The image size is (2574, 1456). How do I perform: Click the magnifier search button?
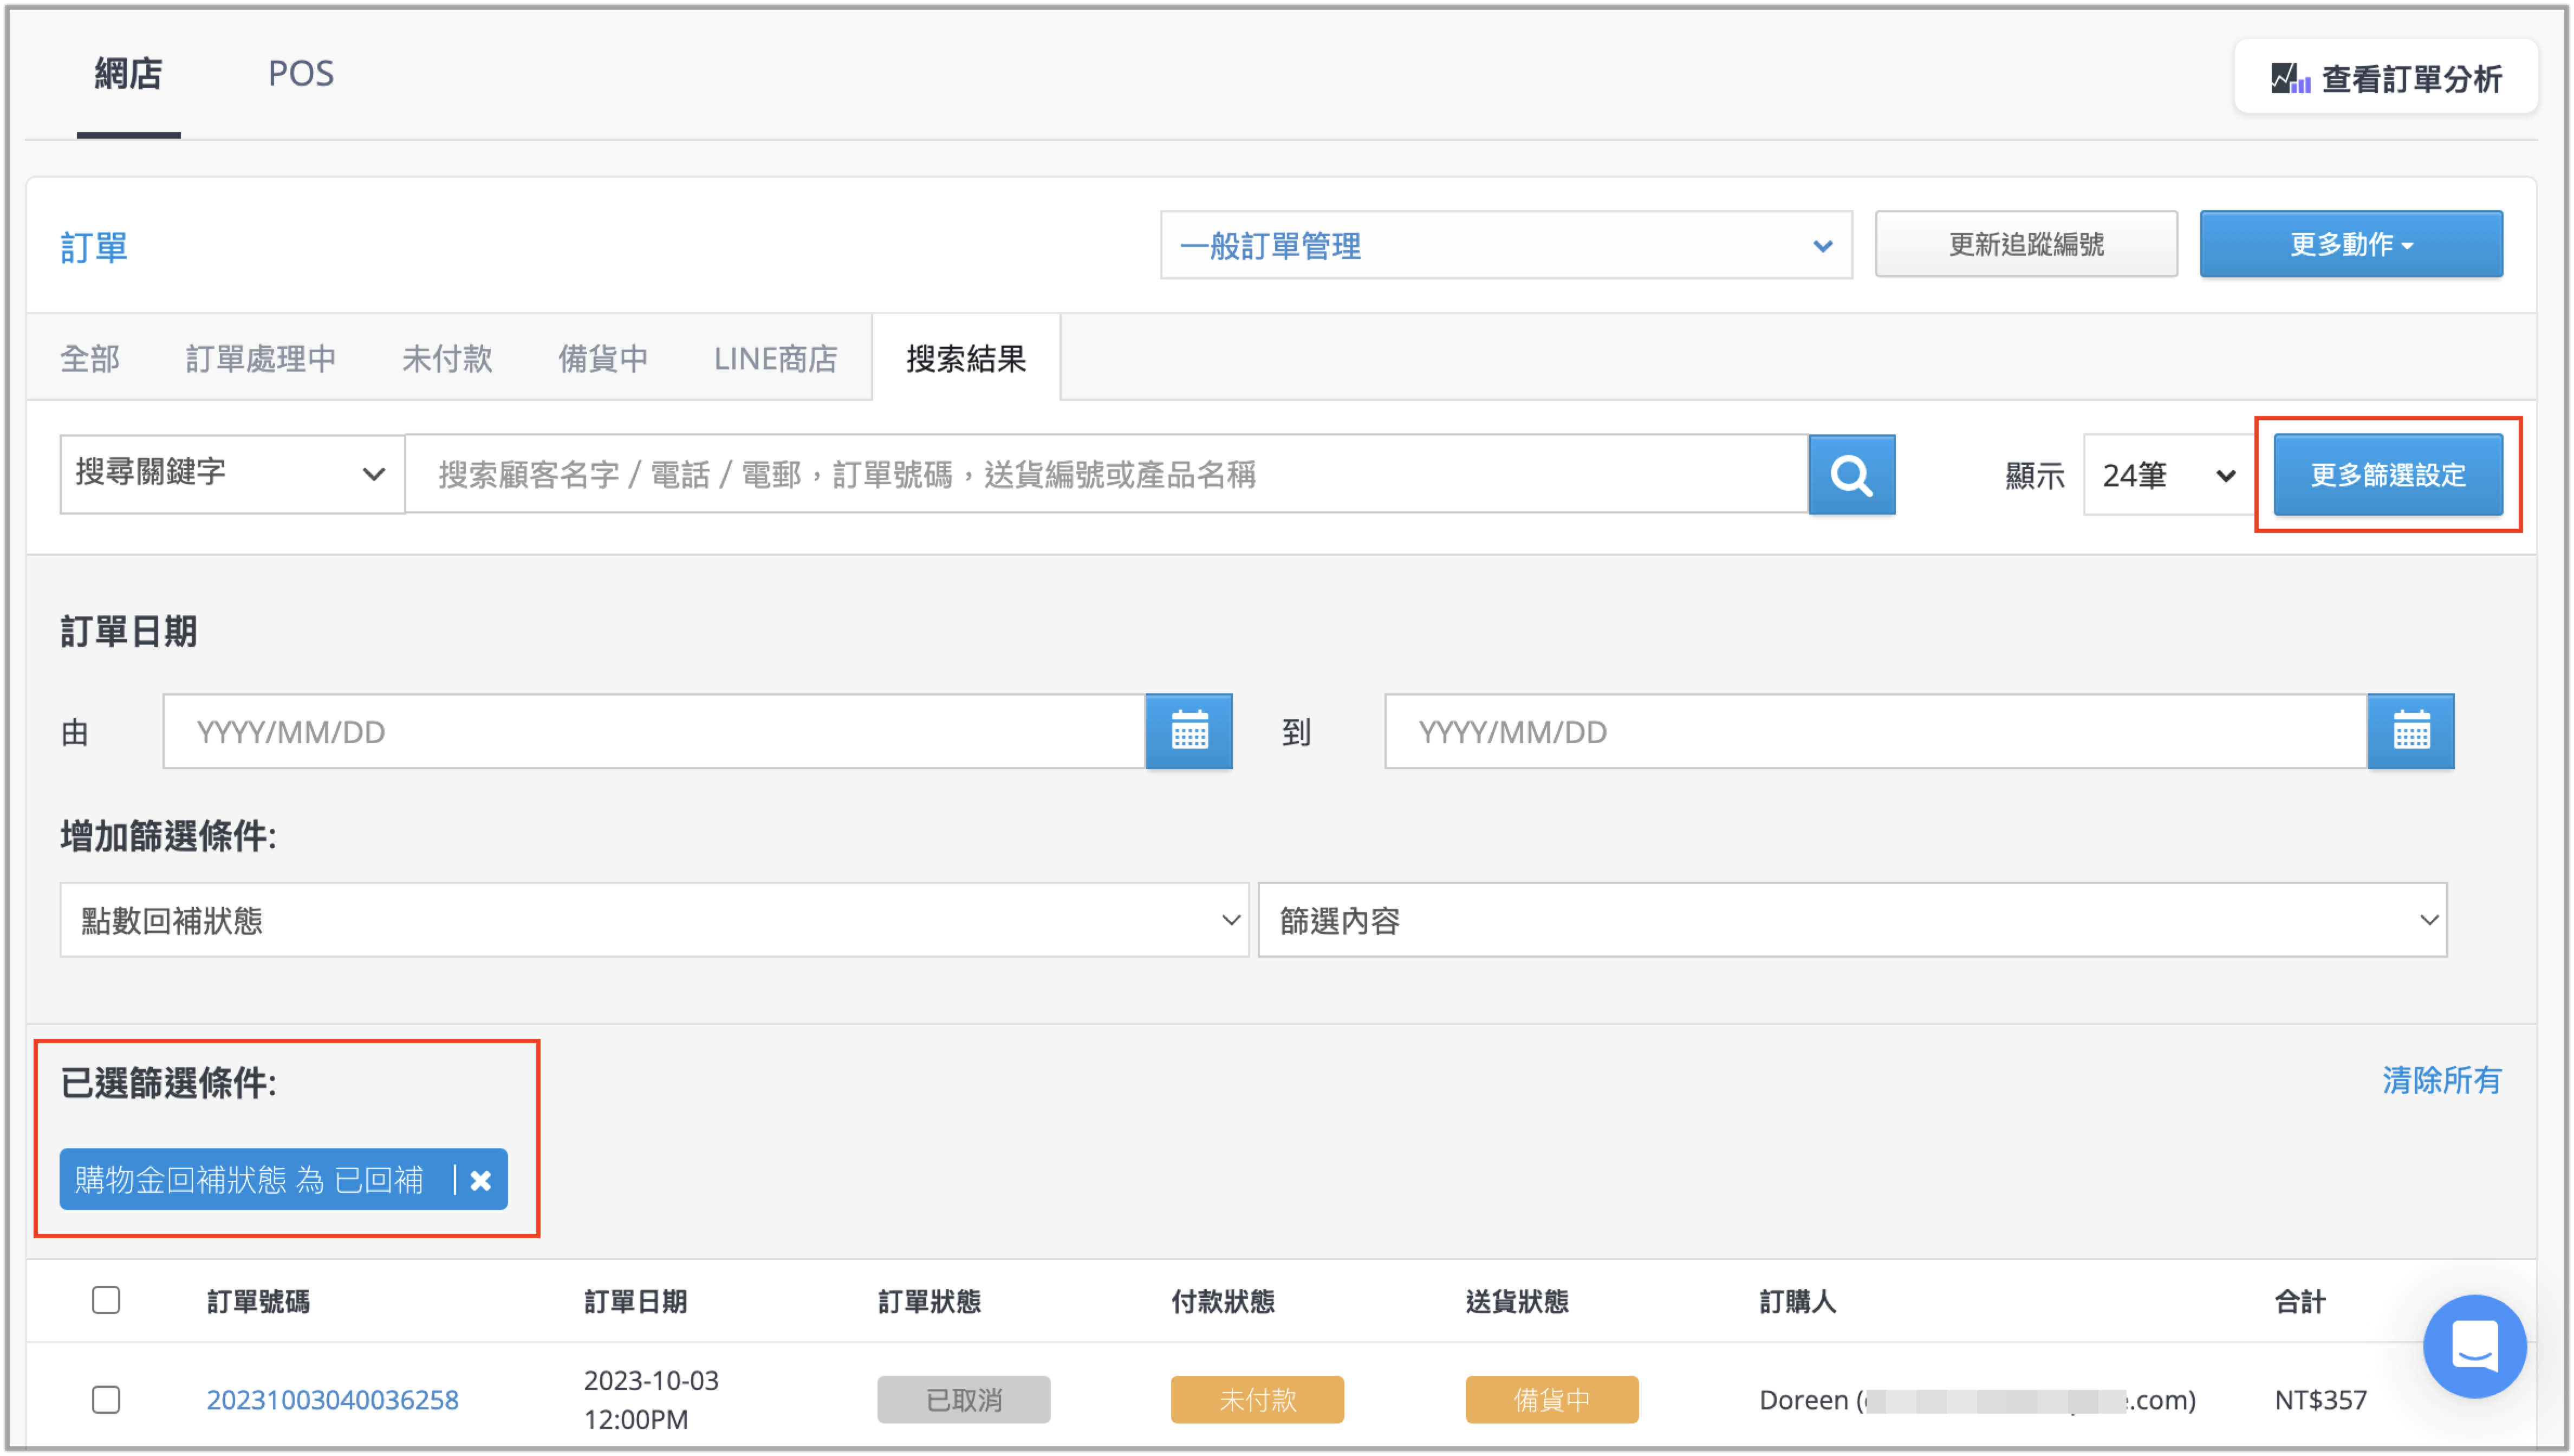[1851, 474]
